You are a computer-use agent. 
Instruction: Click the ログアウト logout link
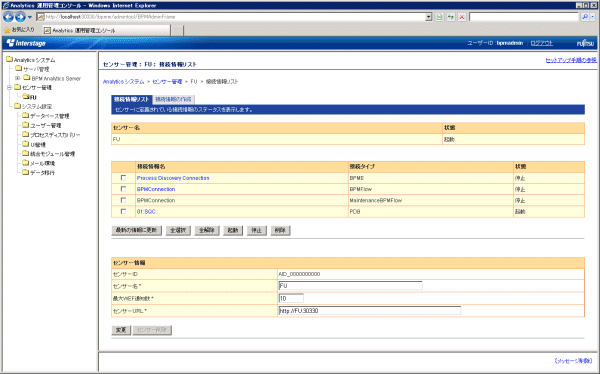coord(541,43)
